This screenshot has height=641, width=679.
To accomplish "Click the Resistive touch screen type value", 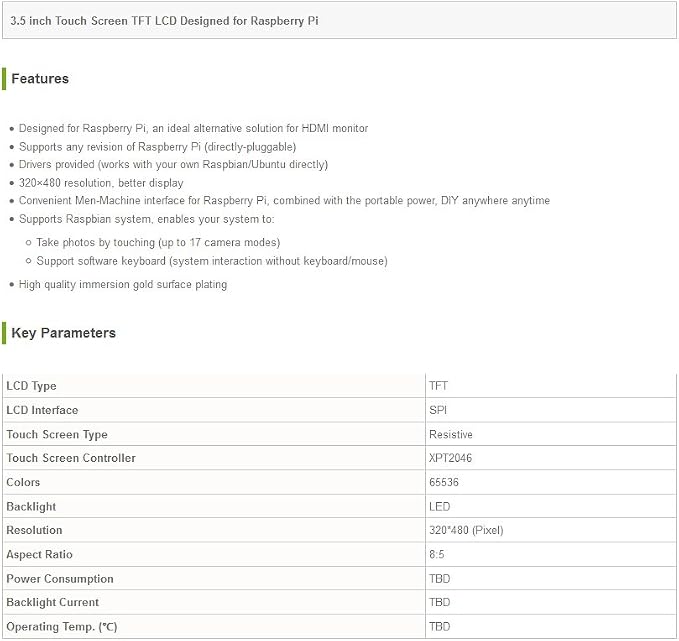I will pyautogui.click(x=450, y=434).
